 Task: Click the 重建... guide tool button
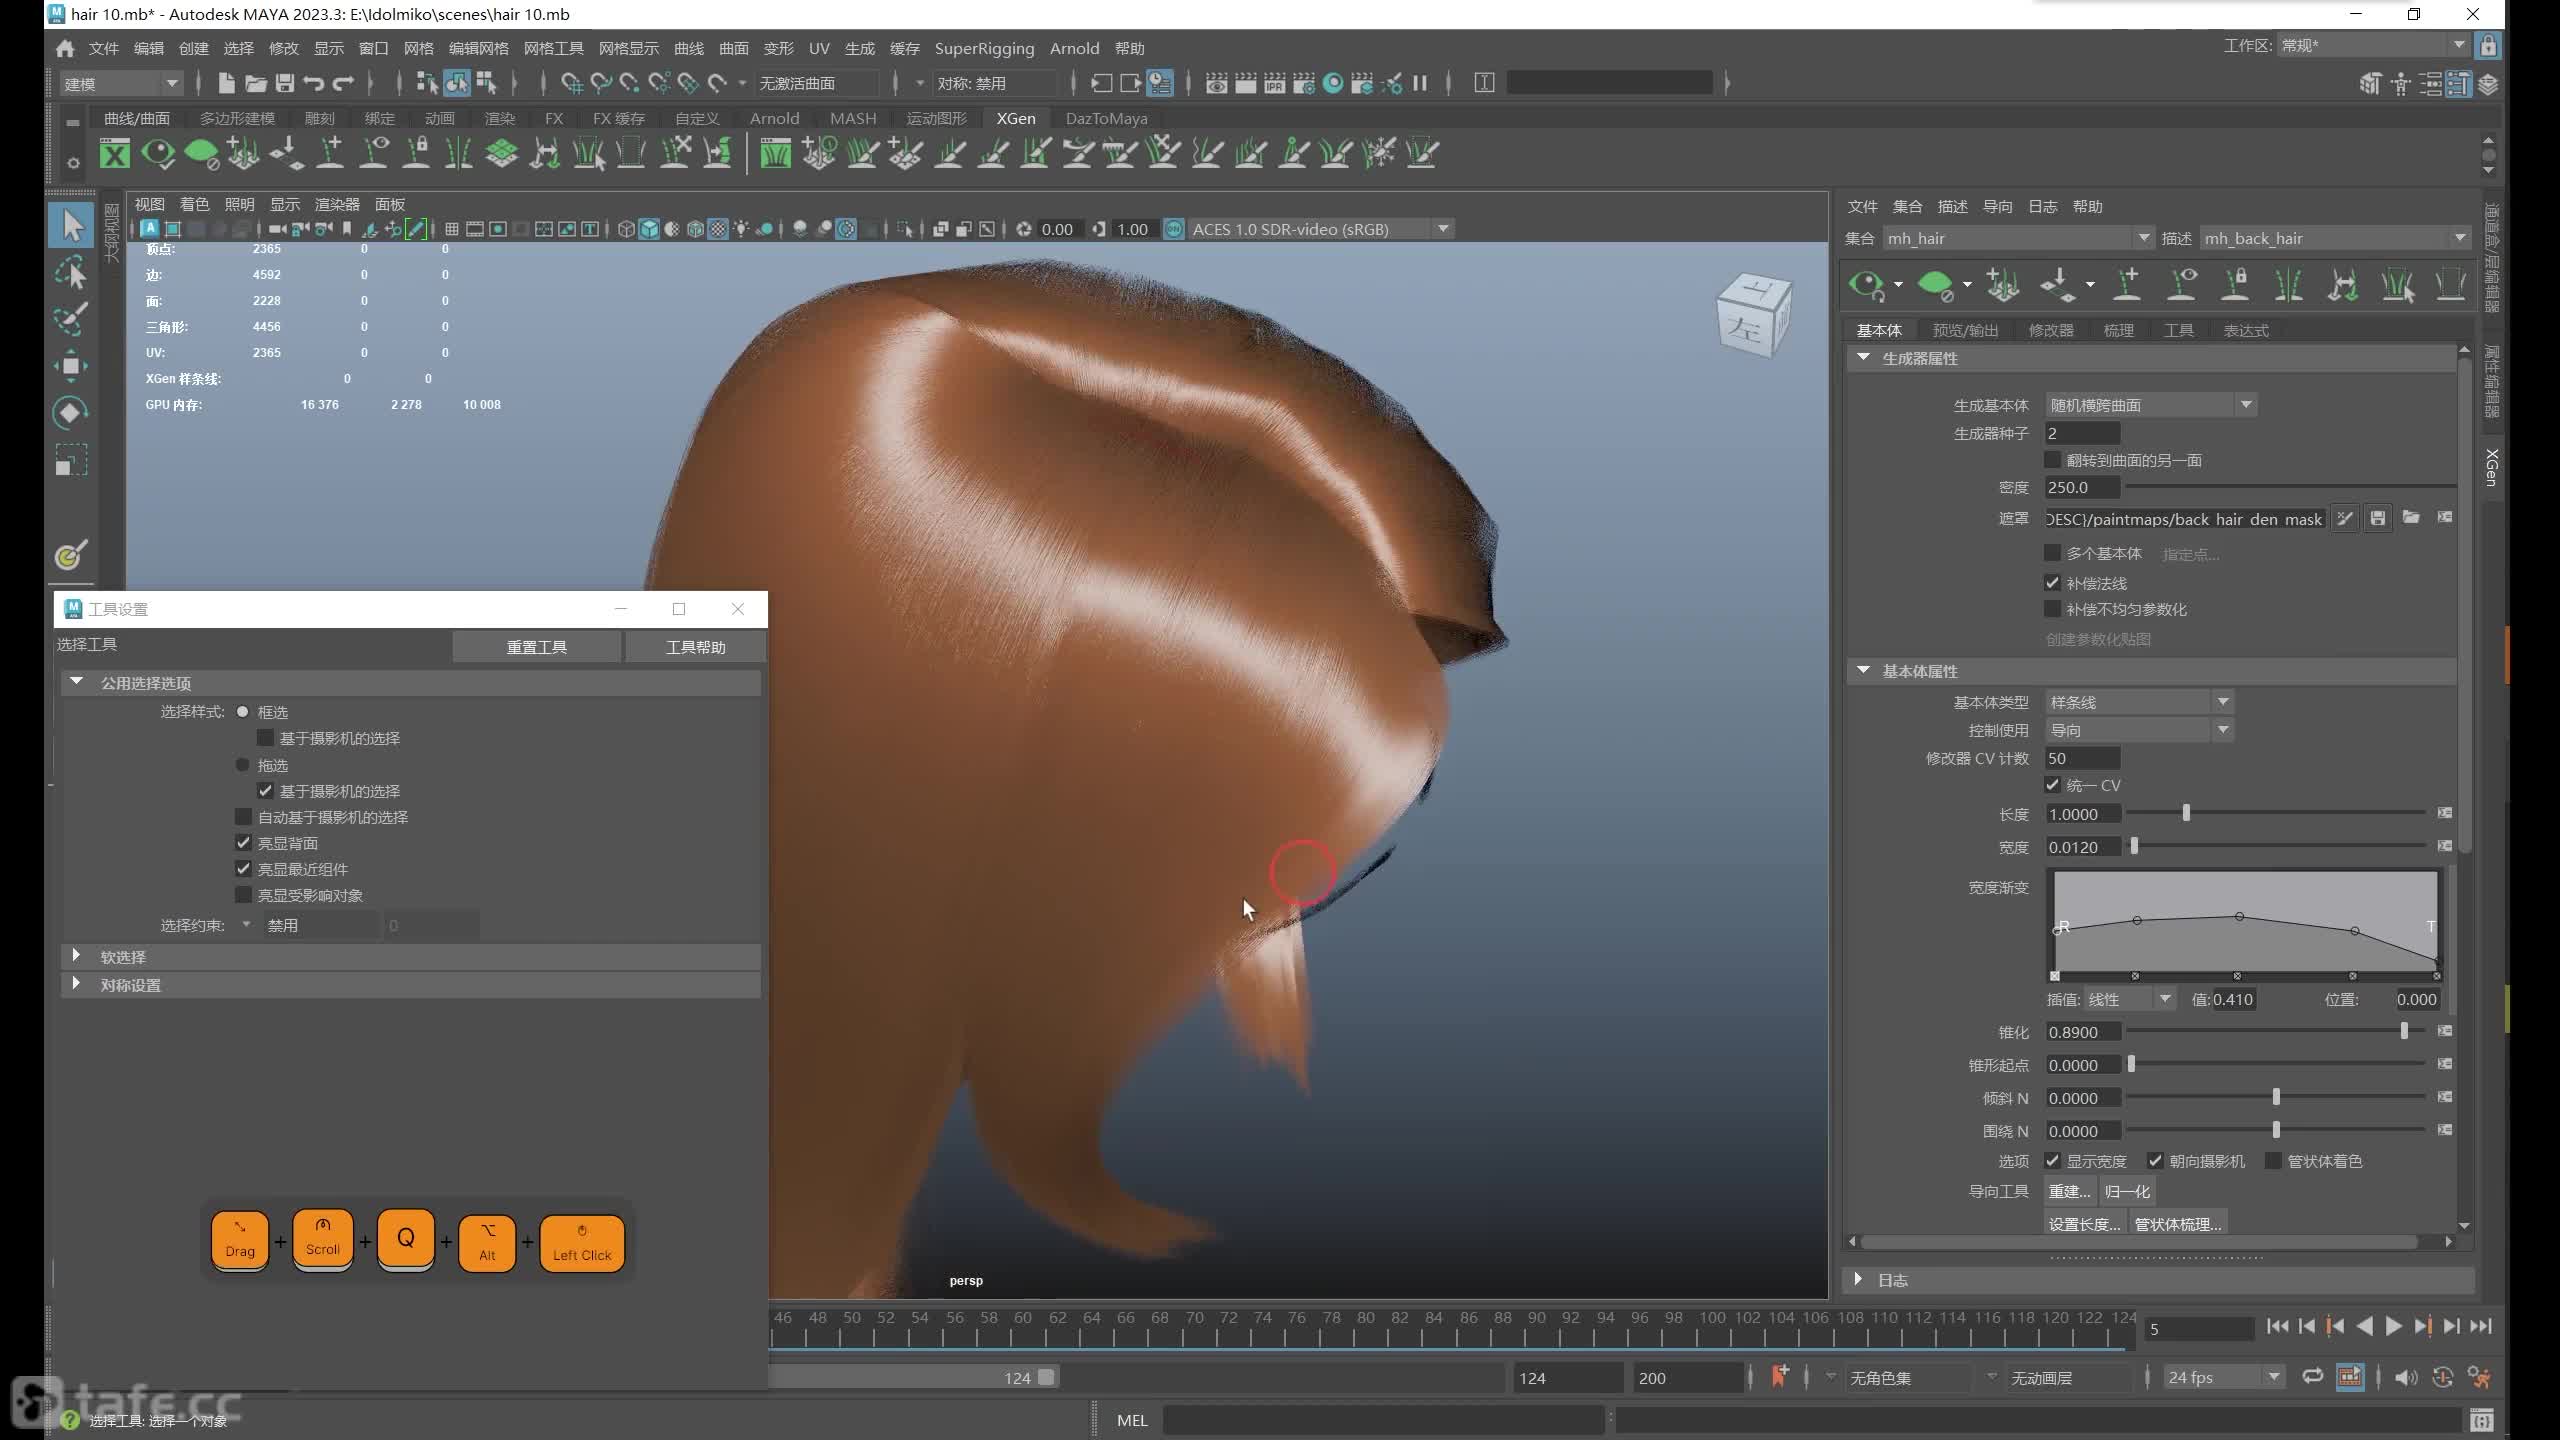point(2069,1191)
